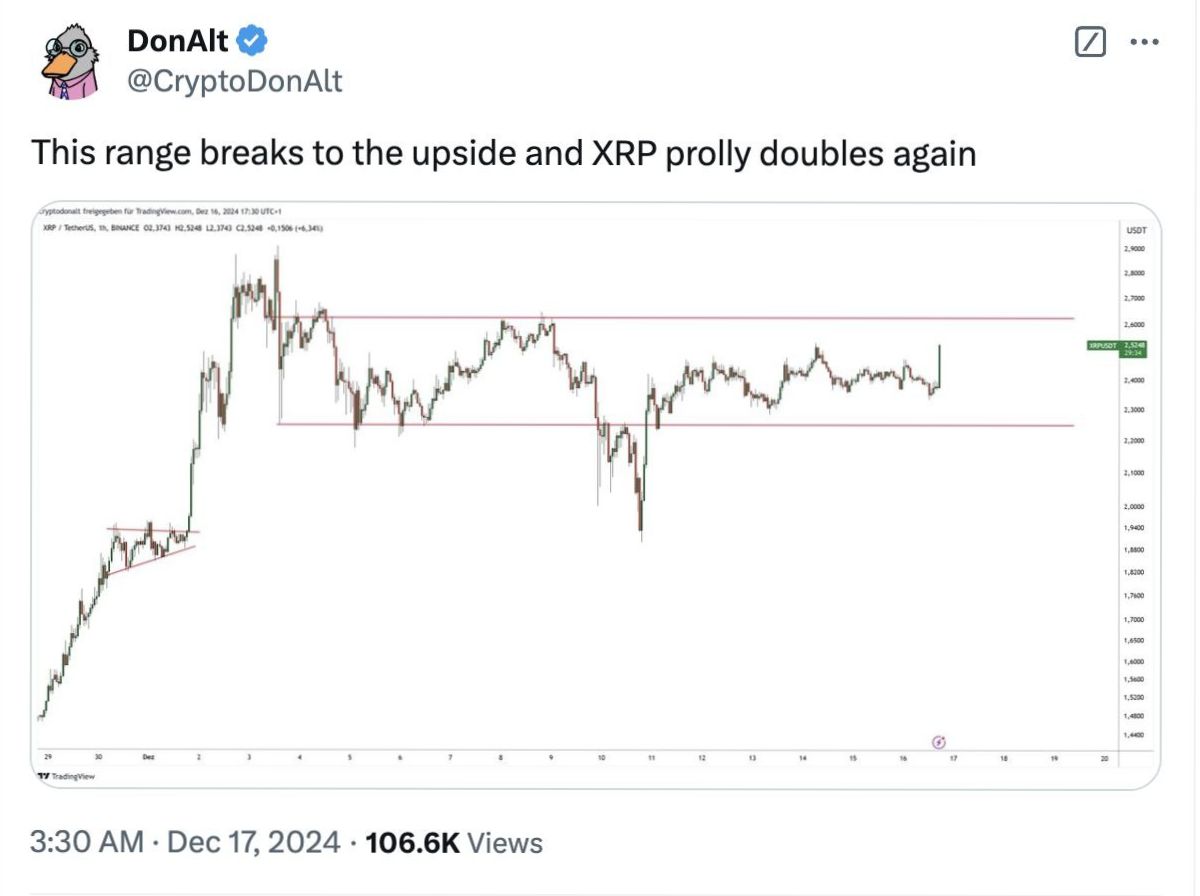This screenshot has width=1200, height=896.
Task: Click the tweet timestamp 3:30 AM
Action: coord(89,842)
